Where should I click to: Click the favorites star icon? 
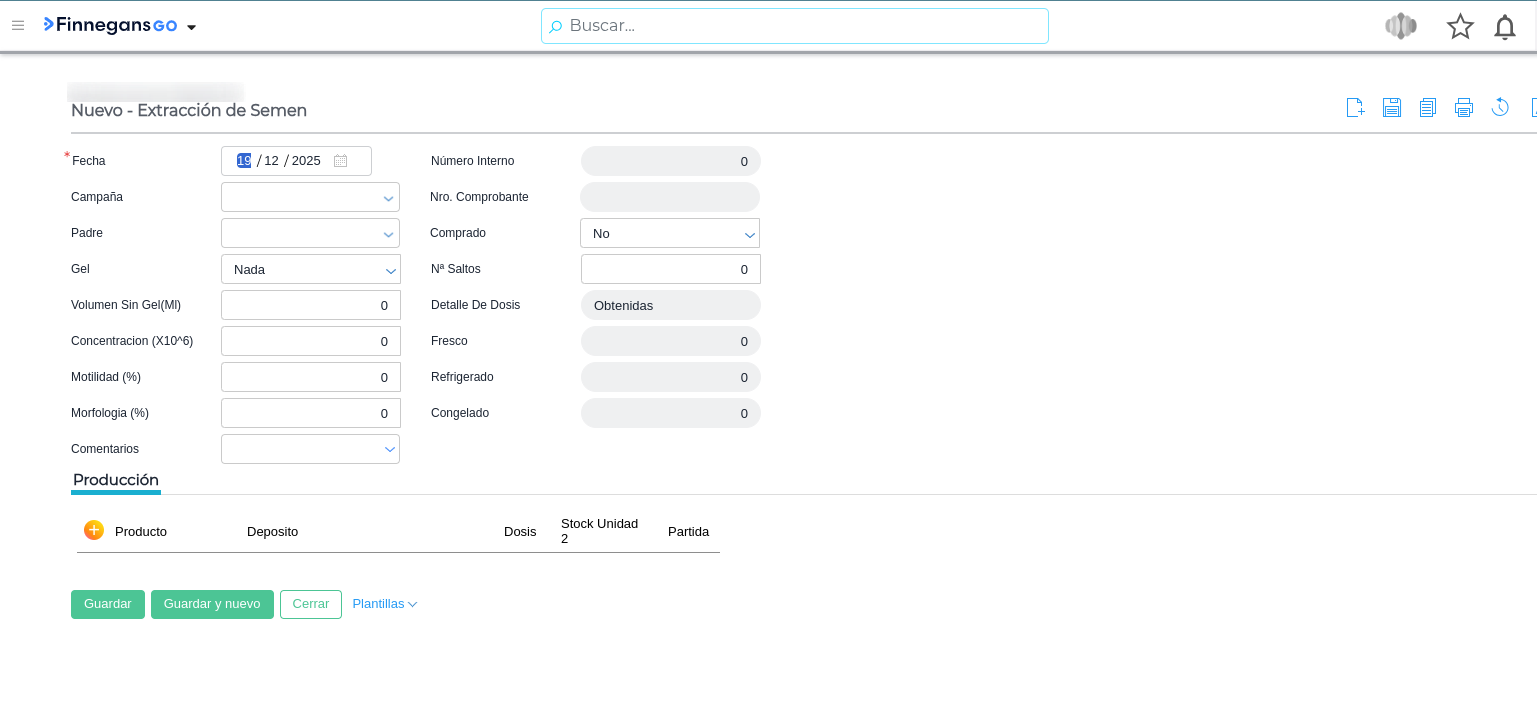pyautogui.click(x=1460, y=27)
